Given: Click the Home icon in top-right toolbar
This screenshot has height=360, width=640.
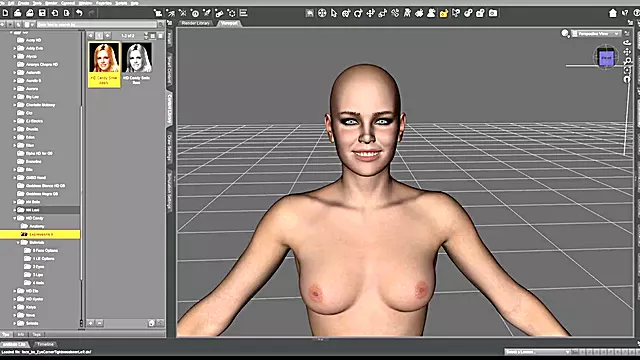Looking at the screenshot, I should (613, 13).
